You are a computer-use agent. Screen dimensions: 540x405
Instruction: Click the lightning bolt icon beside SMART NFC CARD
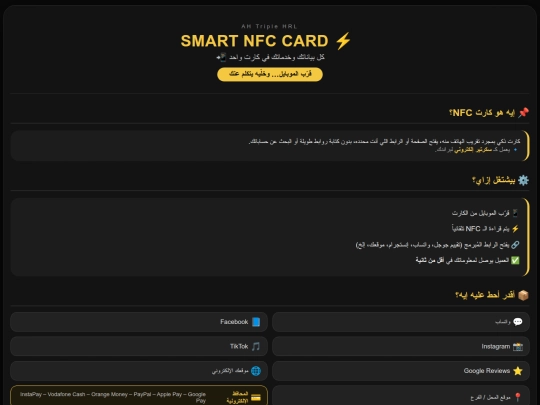point(343,41)
